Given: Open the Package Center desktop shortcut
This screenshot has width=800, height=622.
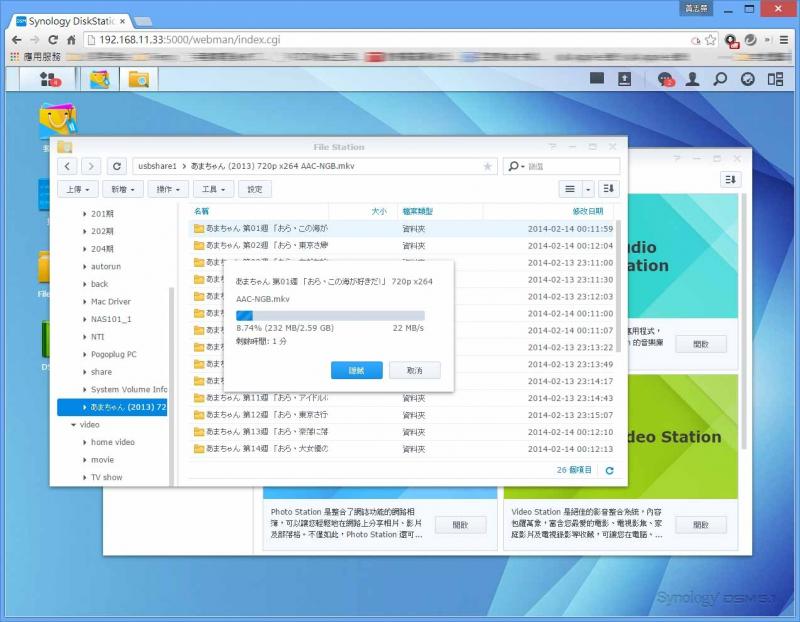Looking at the screenshot, I should coord(58,122).
